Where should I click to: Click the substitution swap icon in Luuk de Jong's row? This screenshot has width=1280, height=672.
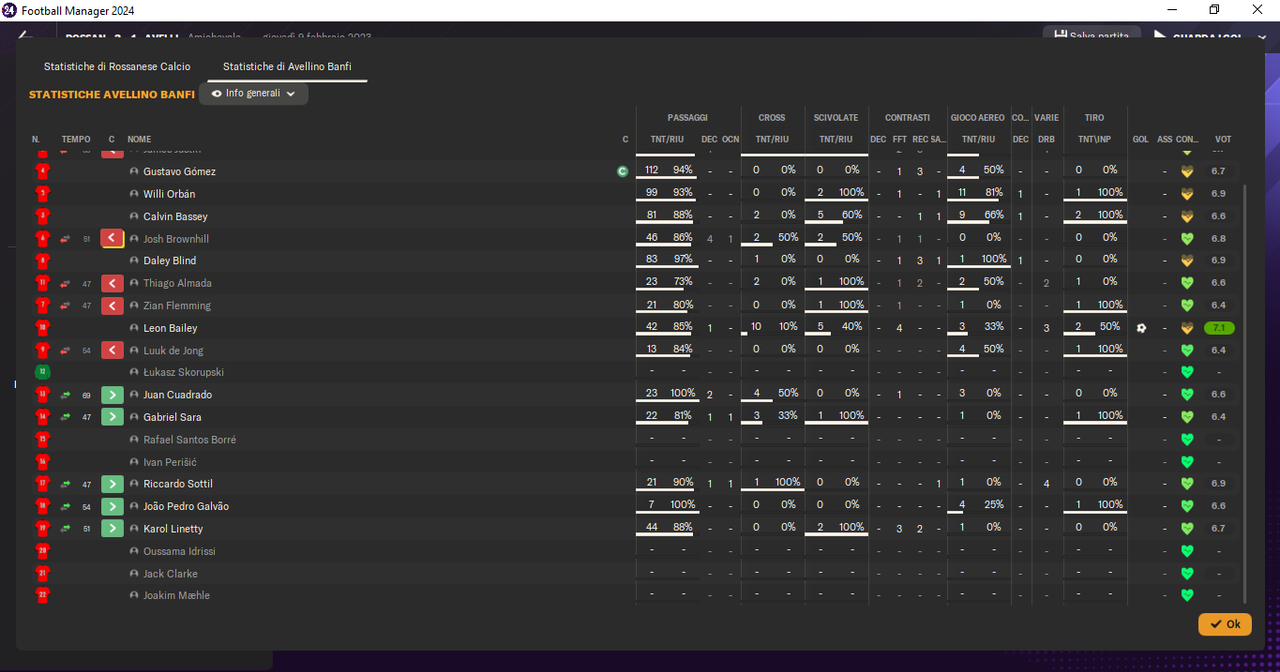tap(65, 350)
